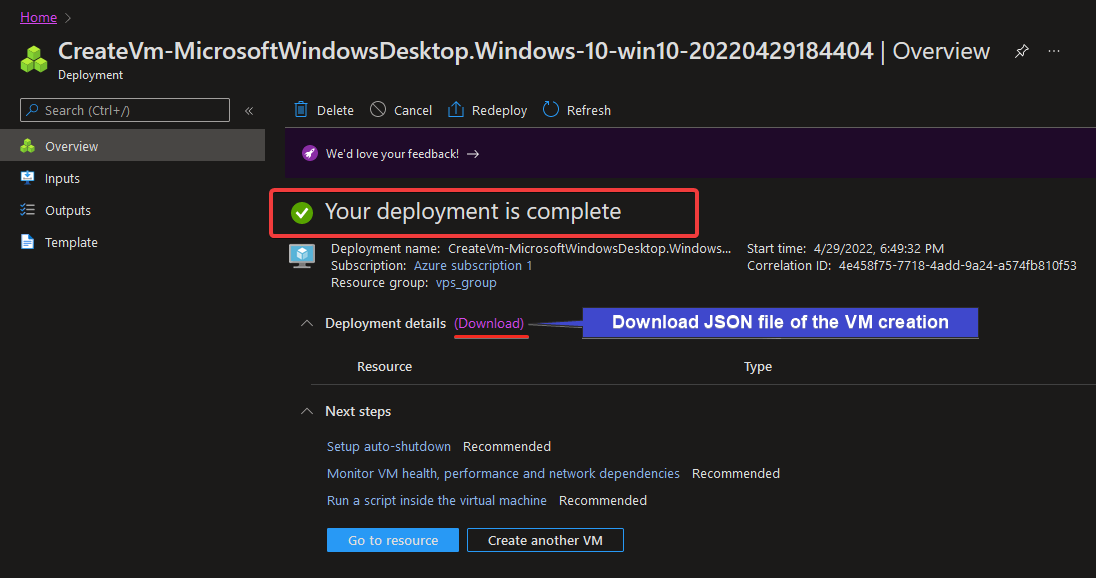Click the Go to resource button
Screen dimensions: 1096x578
click(x=393, y=540)
